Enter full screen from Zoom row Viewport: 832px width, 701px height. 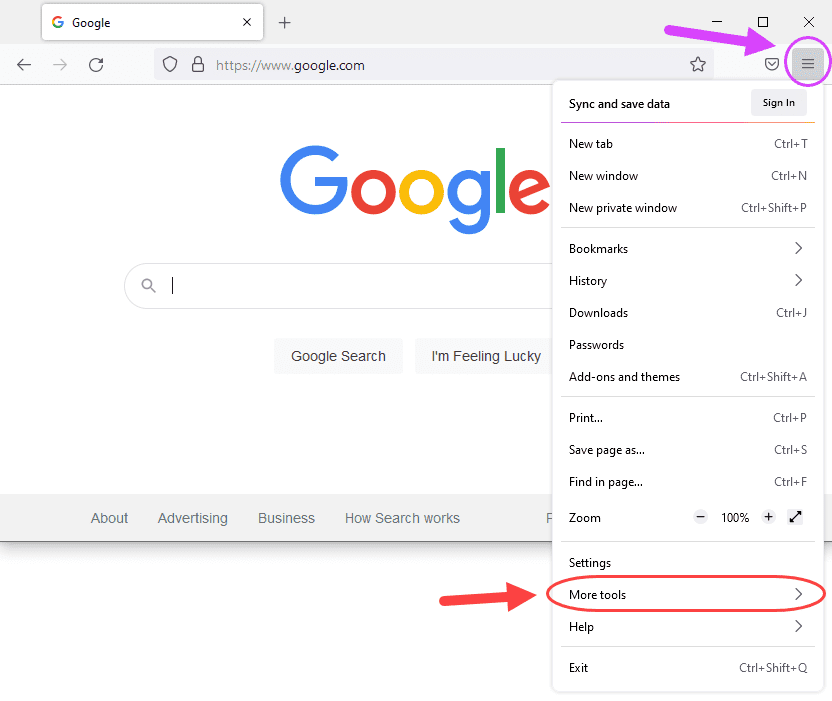tap(795, 516)
